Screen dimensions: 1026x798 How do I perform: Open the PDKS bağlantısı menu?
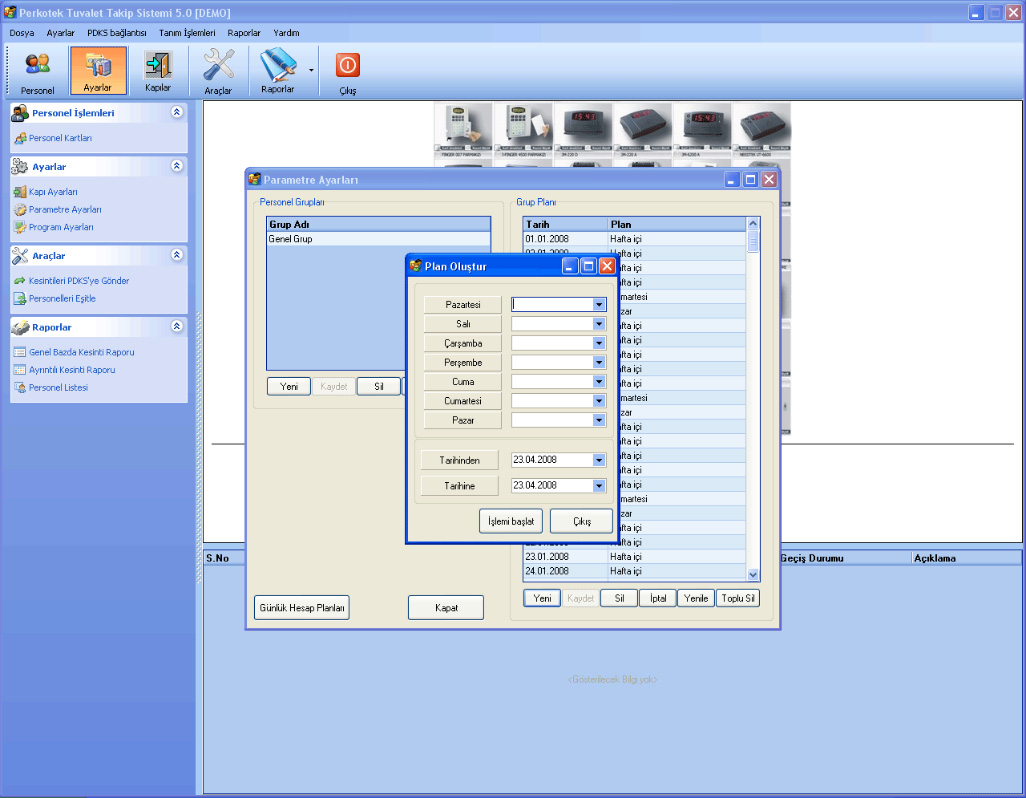(x=117, y=33)
